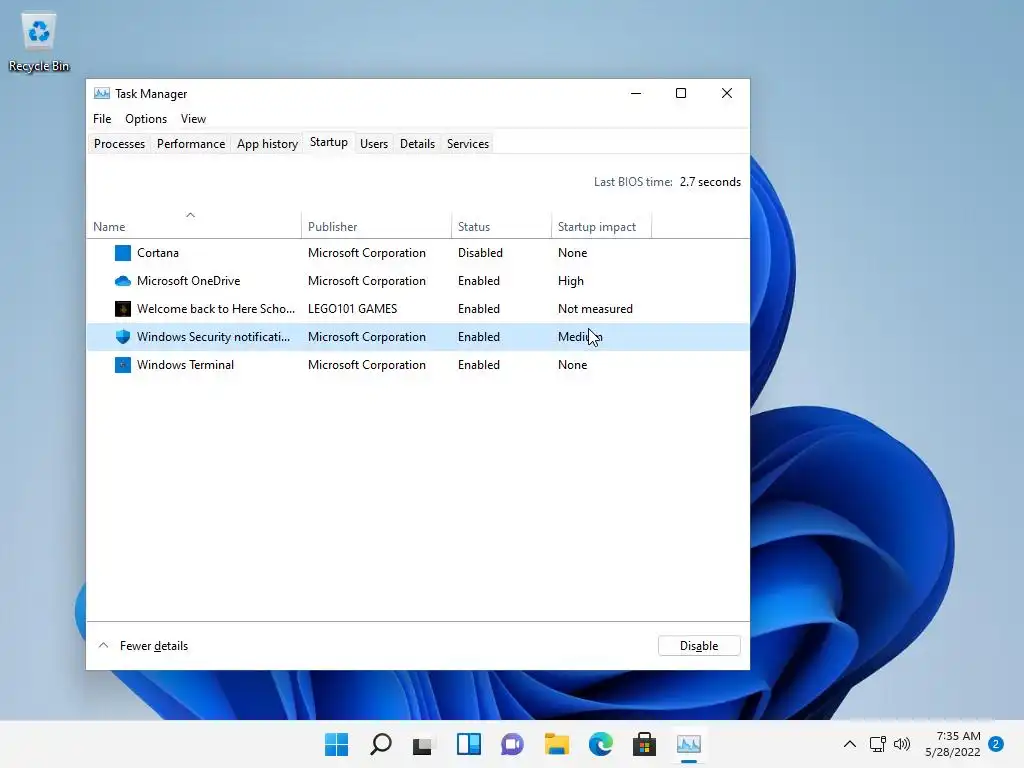Select the Startup tab
The width and height of the screenshot is (1024, 768).
(328, 142)
